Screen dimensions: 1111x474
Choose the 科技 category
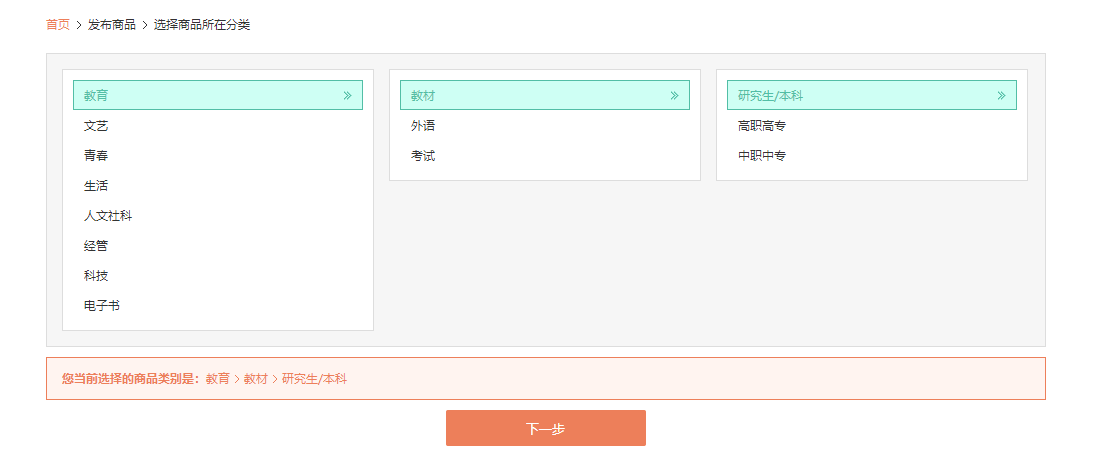click(x=96, y=276)
